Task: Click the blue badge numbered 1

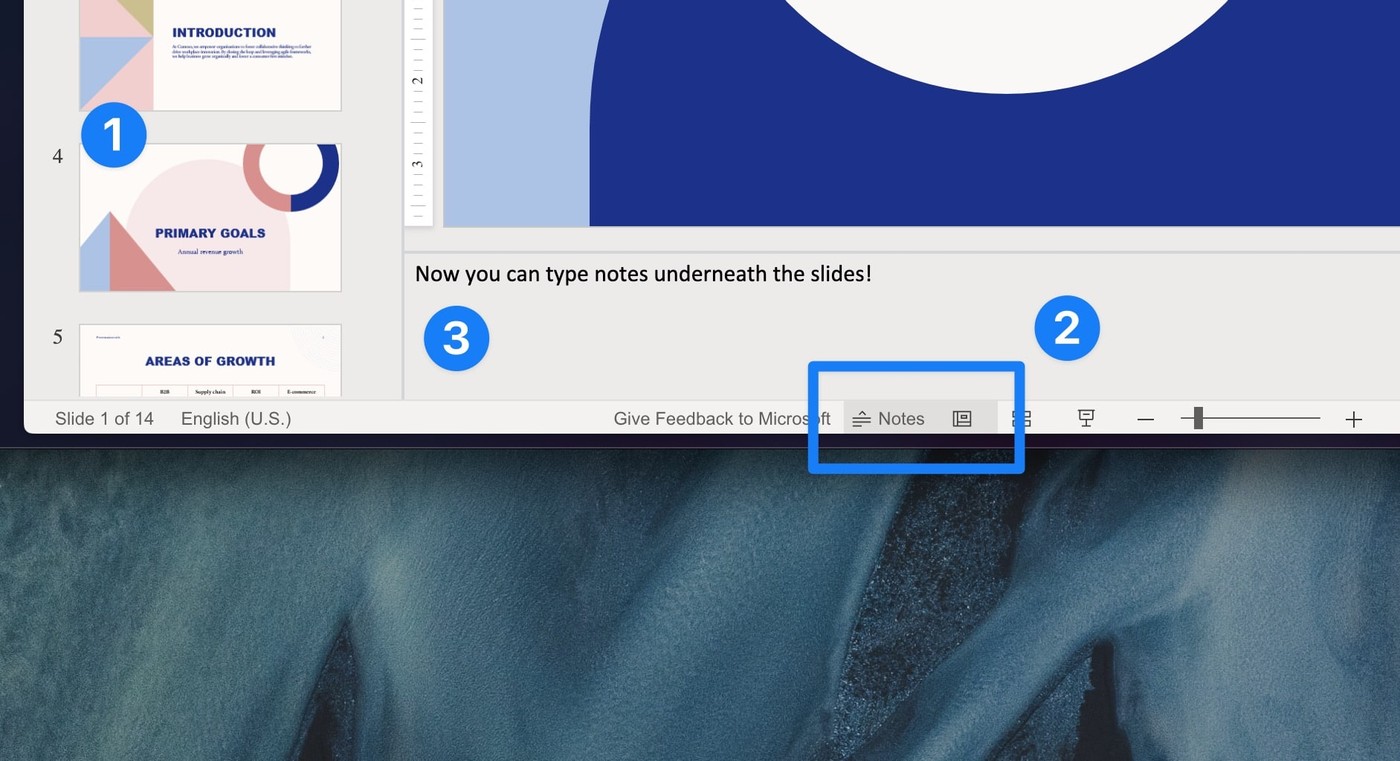Action: 114,134
